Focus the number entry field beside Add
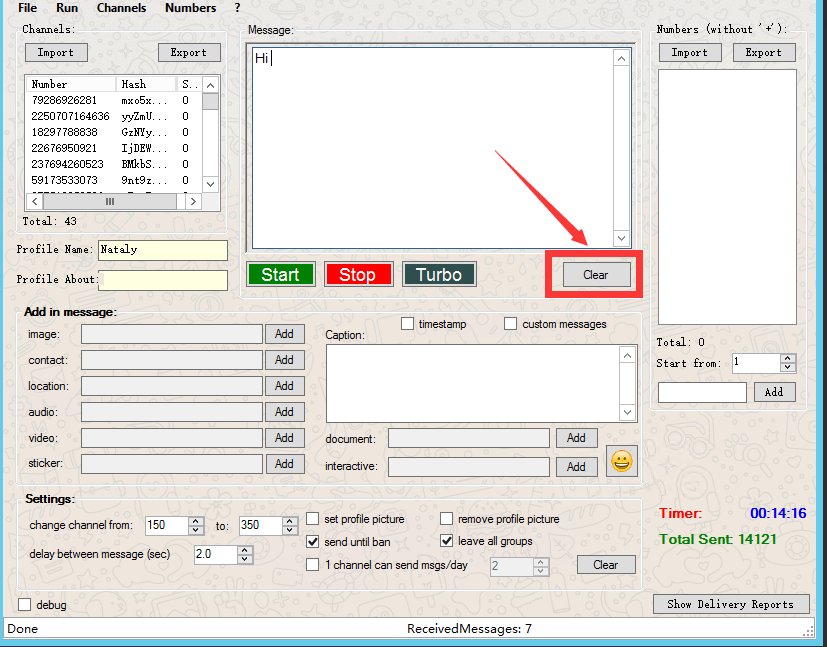The image size is (827, 647). click(x=703, y=392)
